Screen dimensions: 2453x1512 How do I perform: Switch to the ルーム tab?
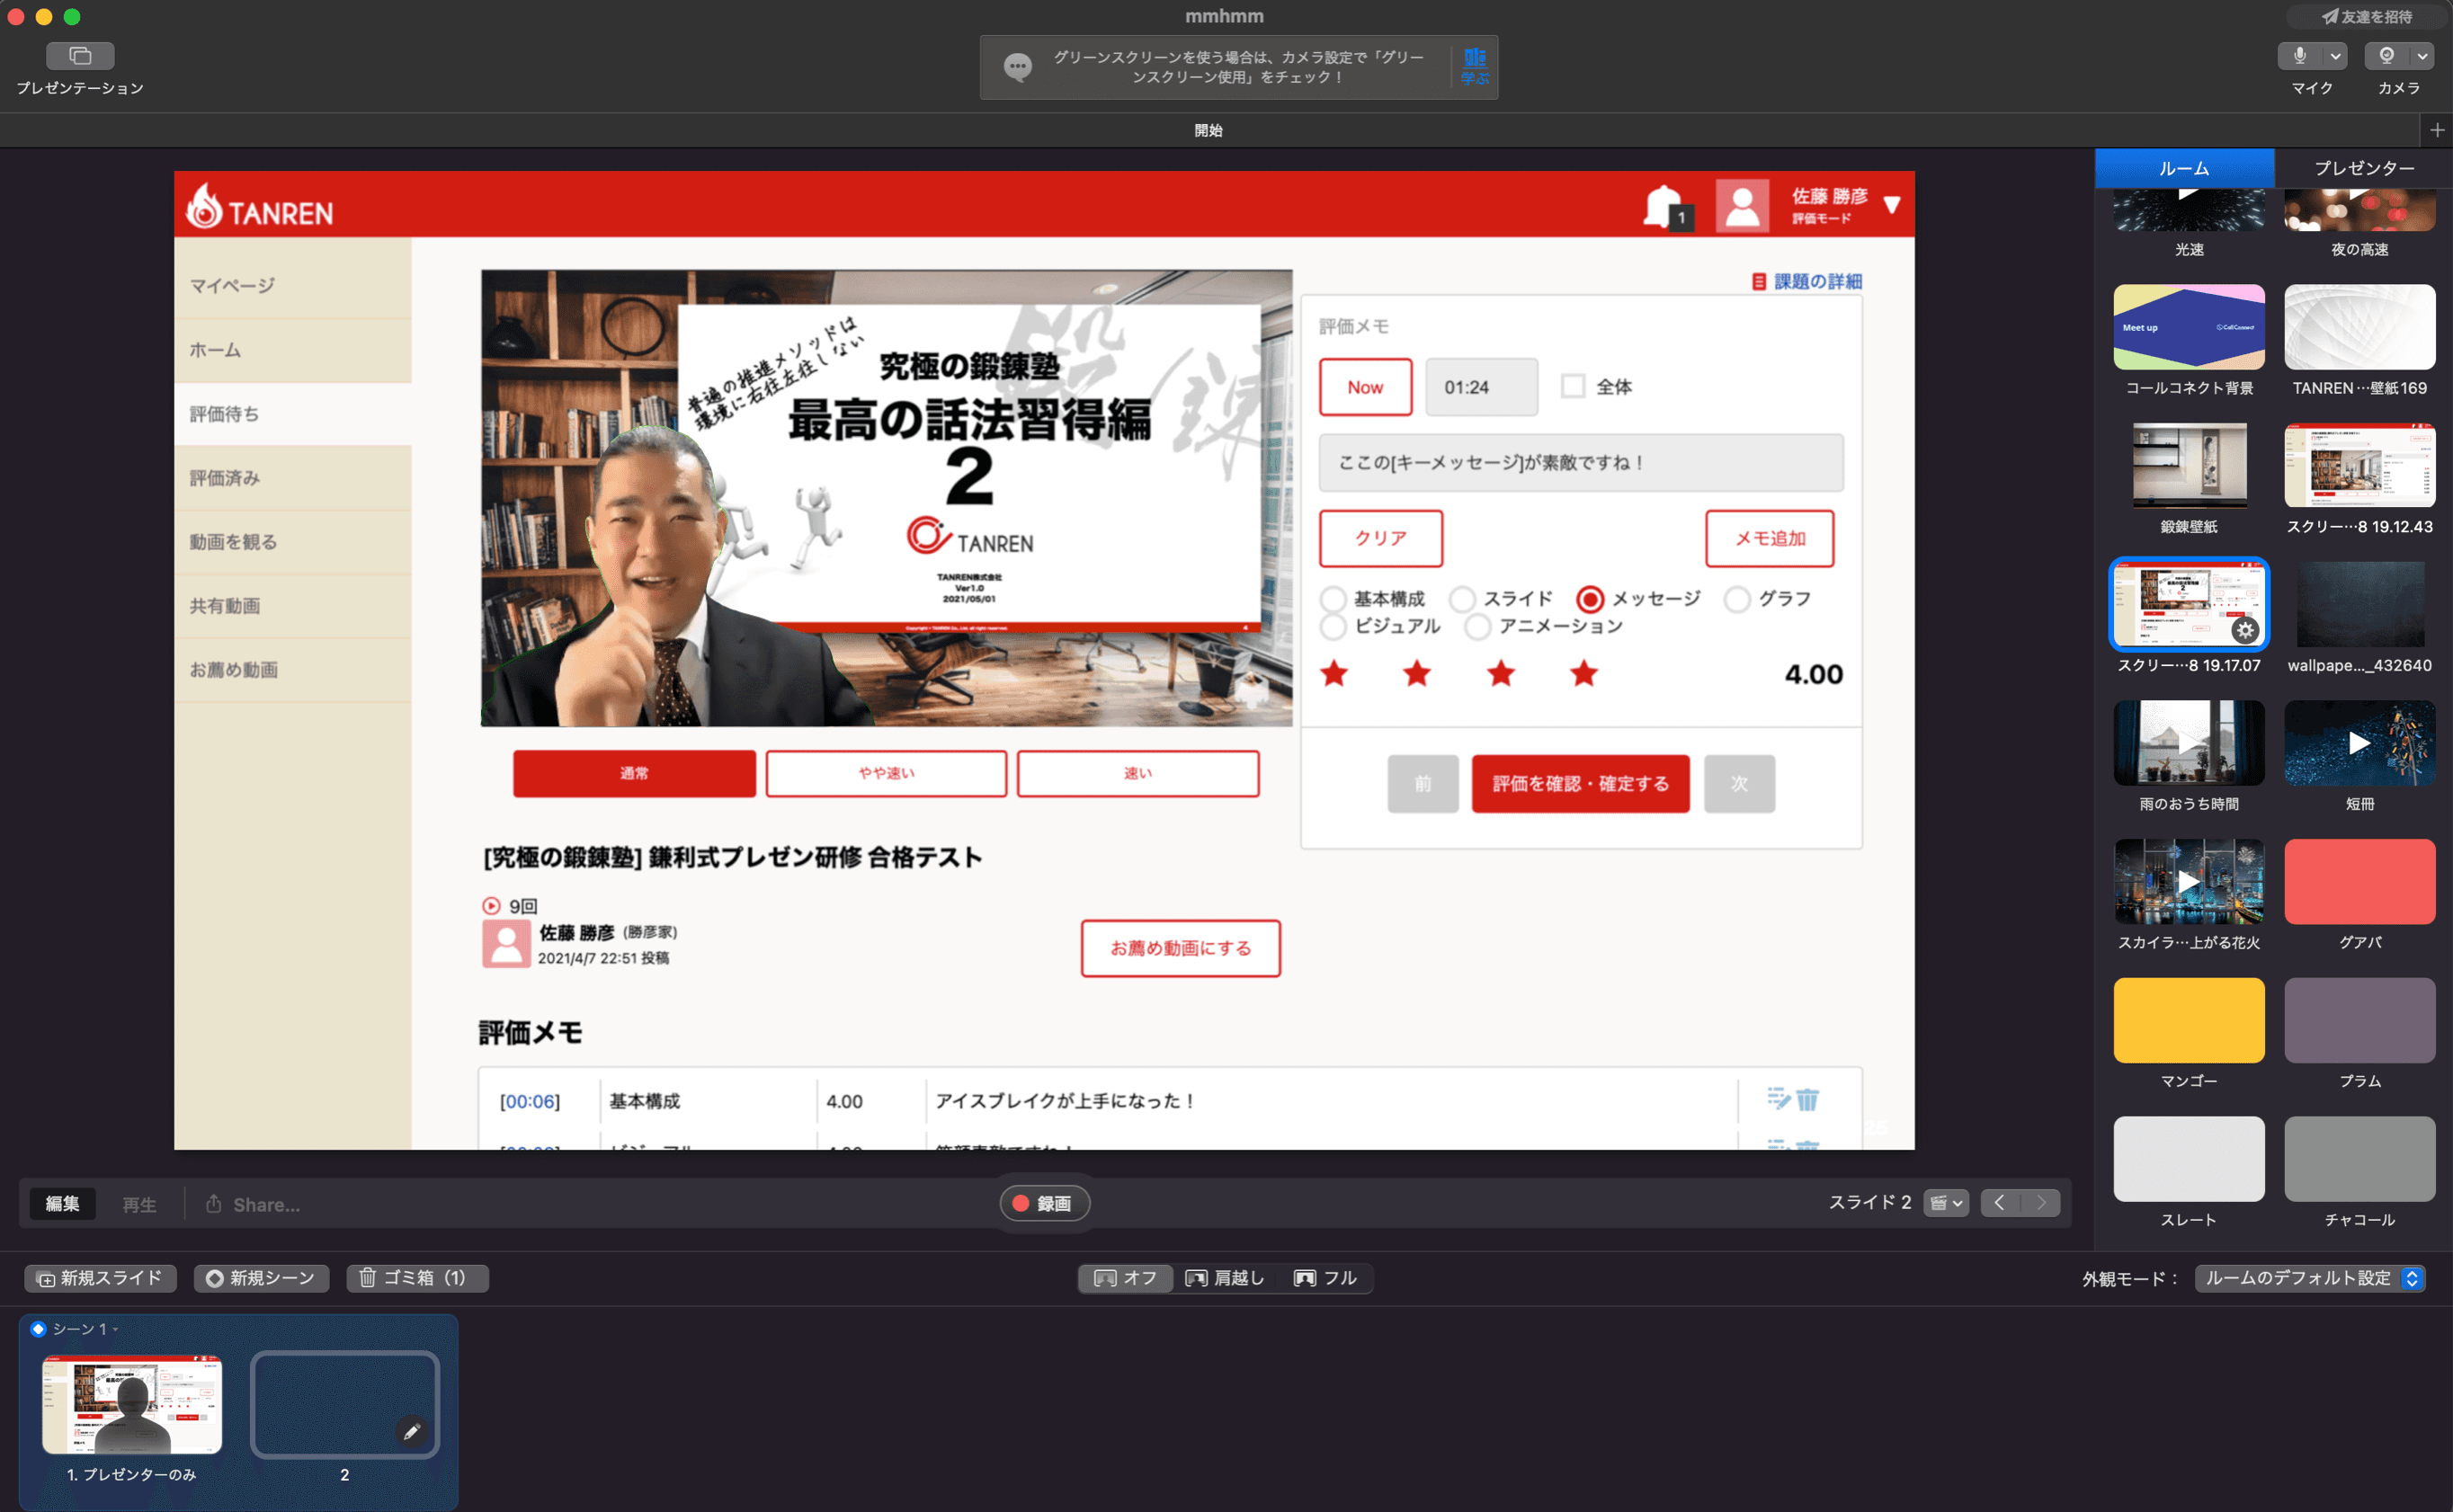click(x=2184, y=168)
